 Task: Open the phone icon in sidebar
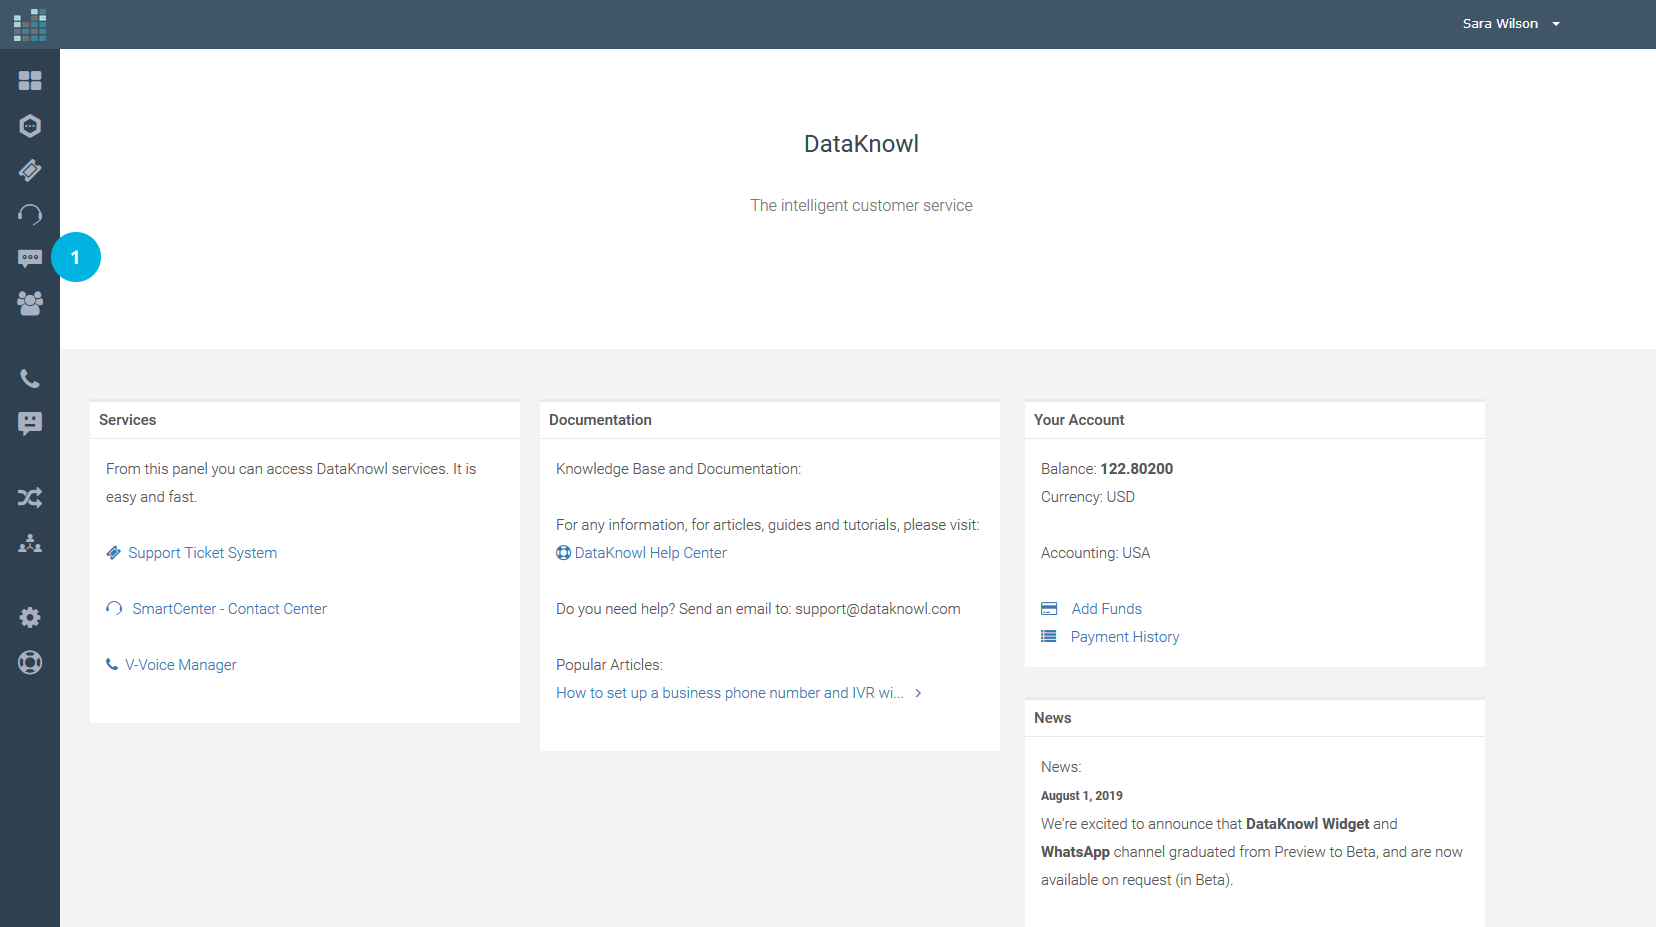[x=30, y=379]
